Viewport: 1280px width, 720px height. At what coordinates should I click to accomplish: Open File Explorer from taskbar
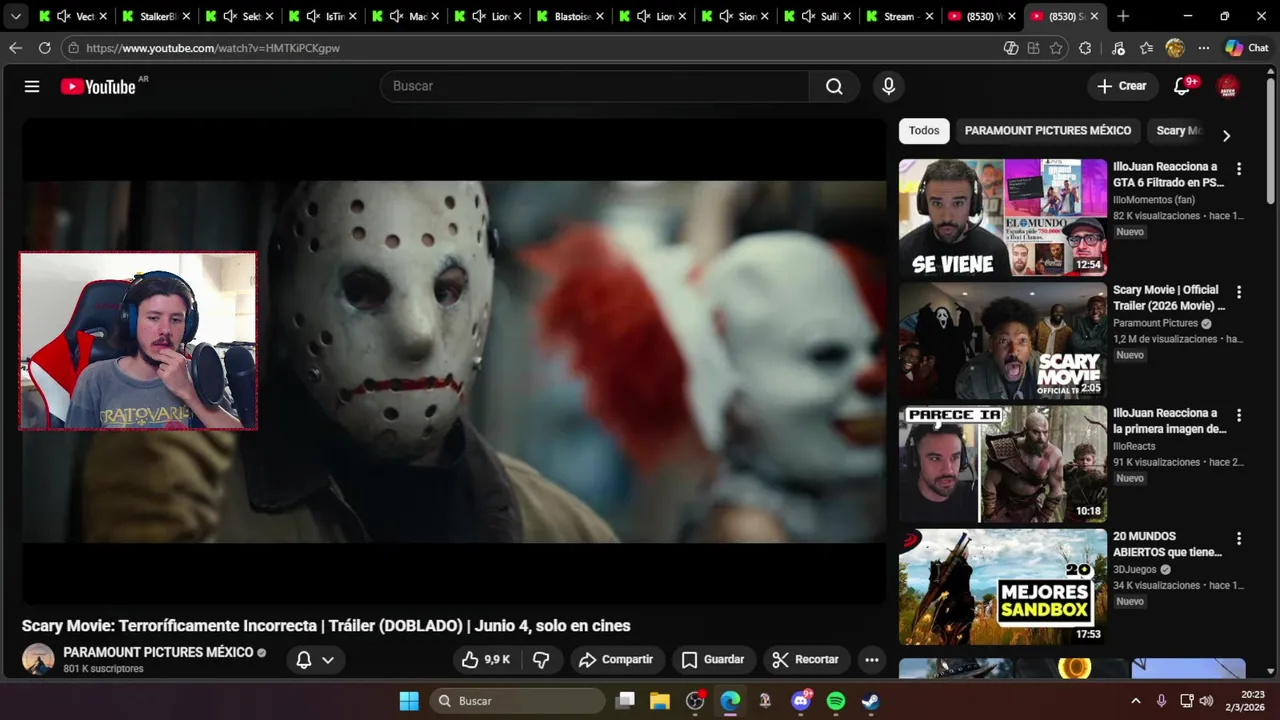[x=660, y=701]
